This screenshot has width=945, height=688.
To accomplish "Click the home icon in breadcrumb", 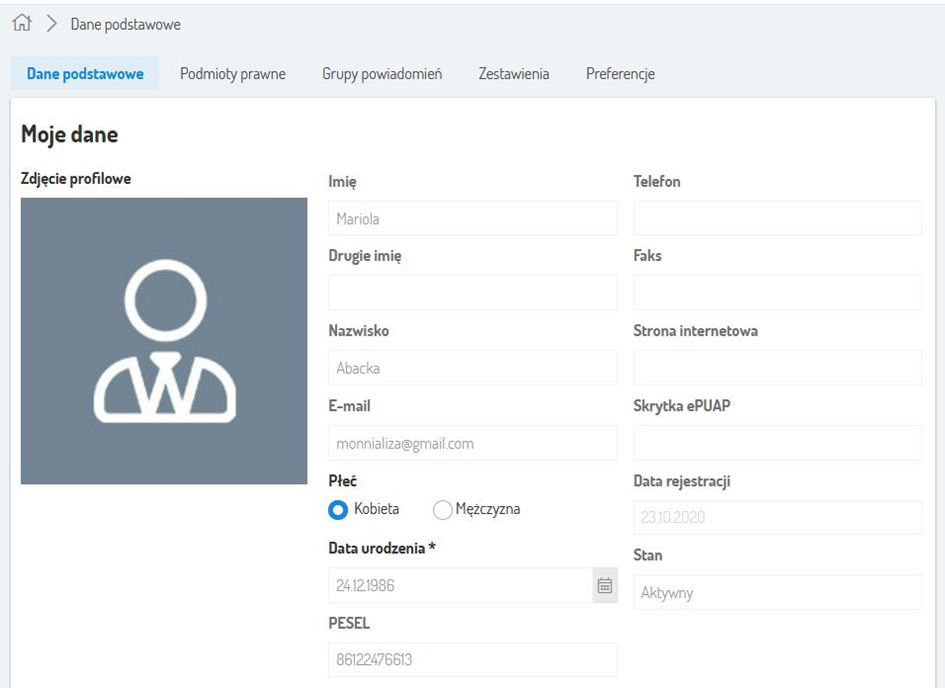I will coord(22,24).
